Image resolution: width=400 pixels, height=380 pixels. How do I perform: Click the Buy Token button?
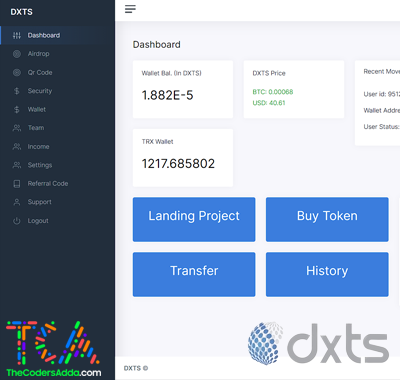[x=327, y=219]
